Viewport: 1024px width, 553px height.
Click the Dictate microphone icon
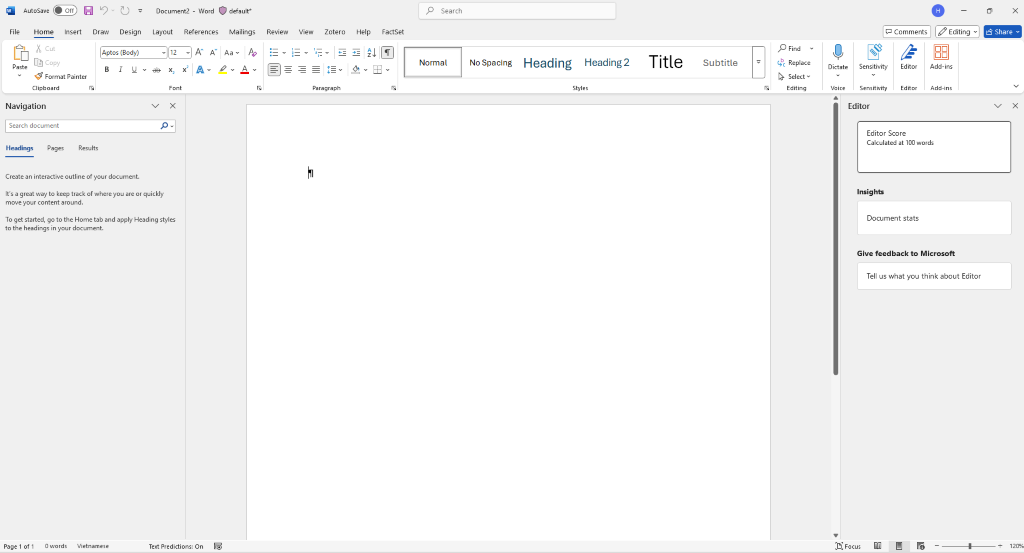click(x=838, y=53)
